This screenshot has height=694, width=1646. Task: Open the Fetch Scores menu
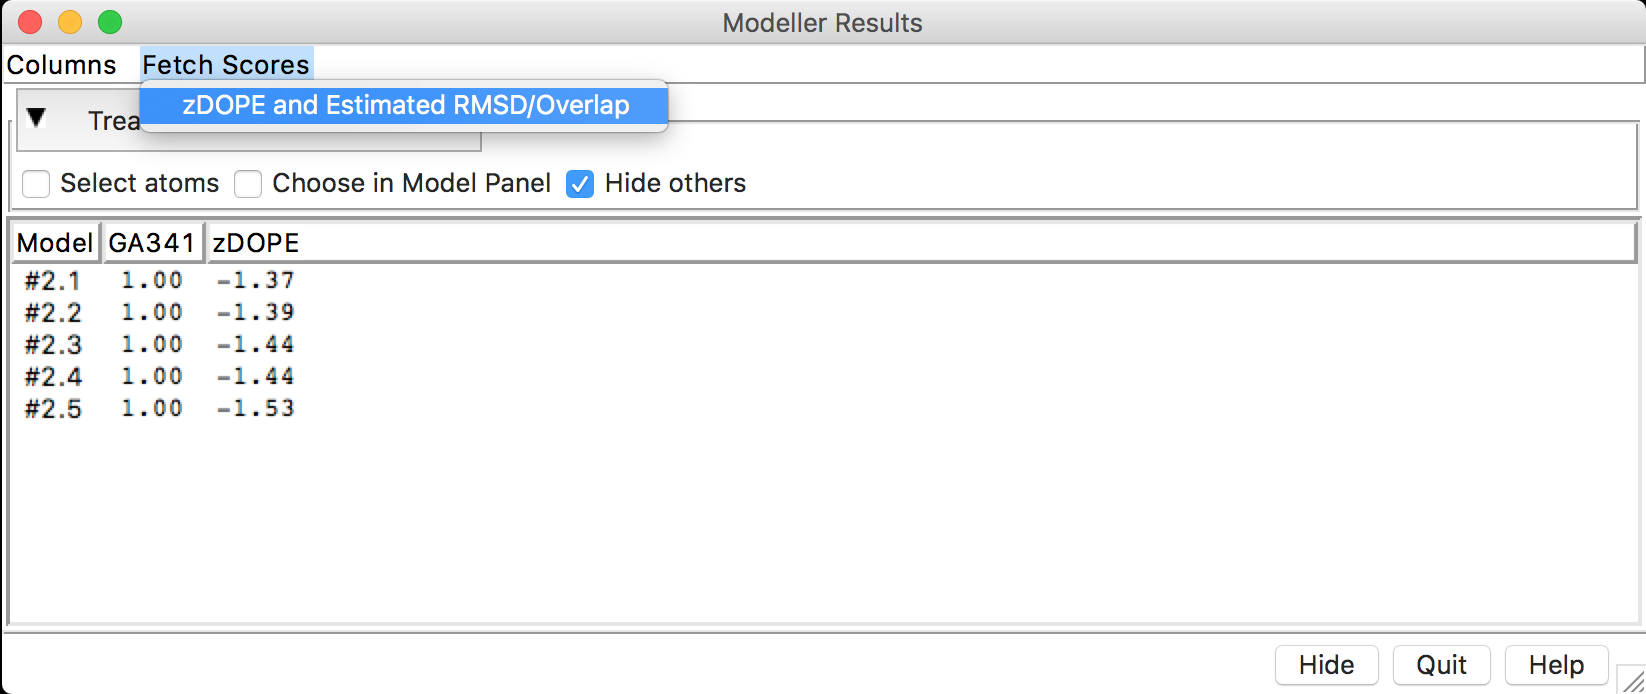click(x=226, y=65)
